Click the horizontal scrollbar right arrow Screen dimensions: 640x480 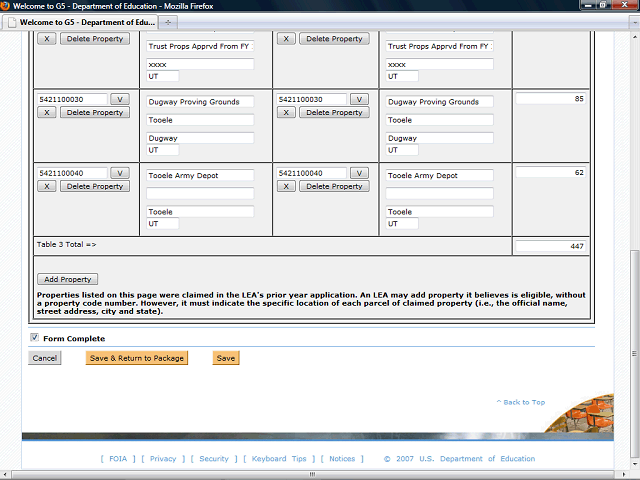[626, 474]
